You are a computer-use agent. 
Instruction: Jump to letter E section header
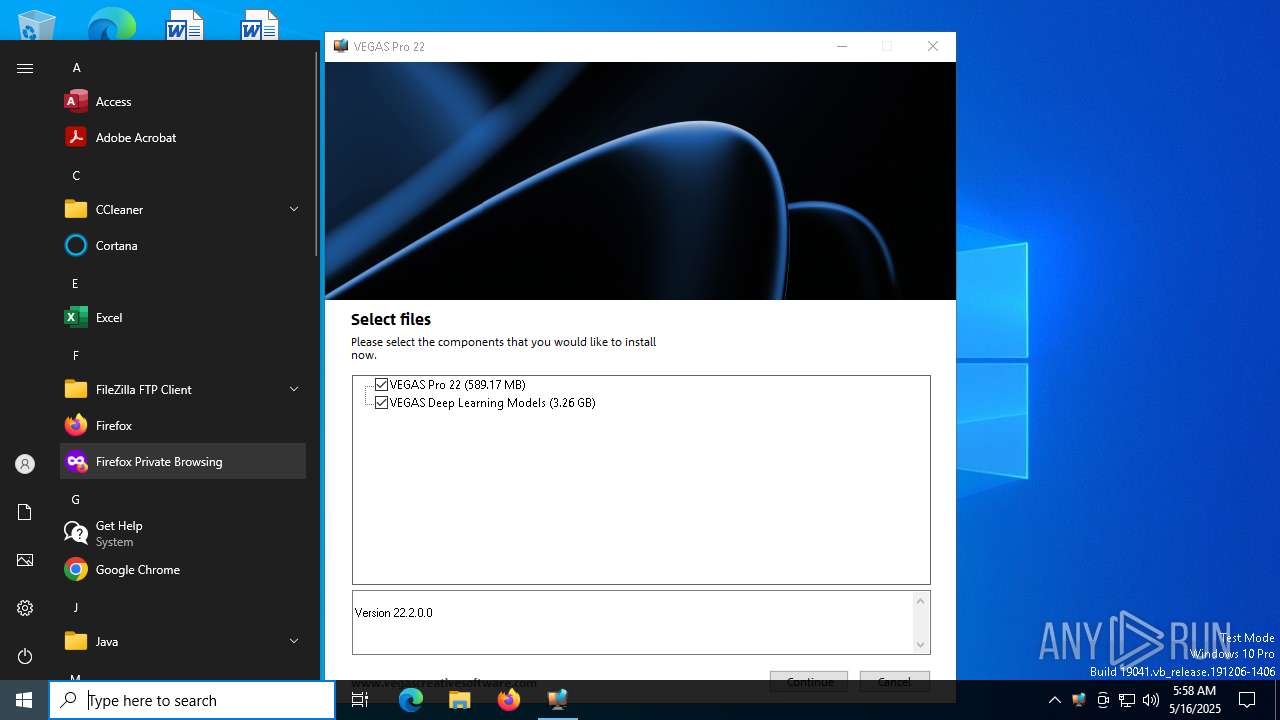(x=75, y=284)
